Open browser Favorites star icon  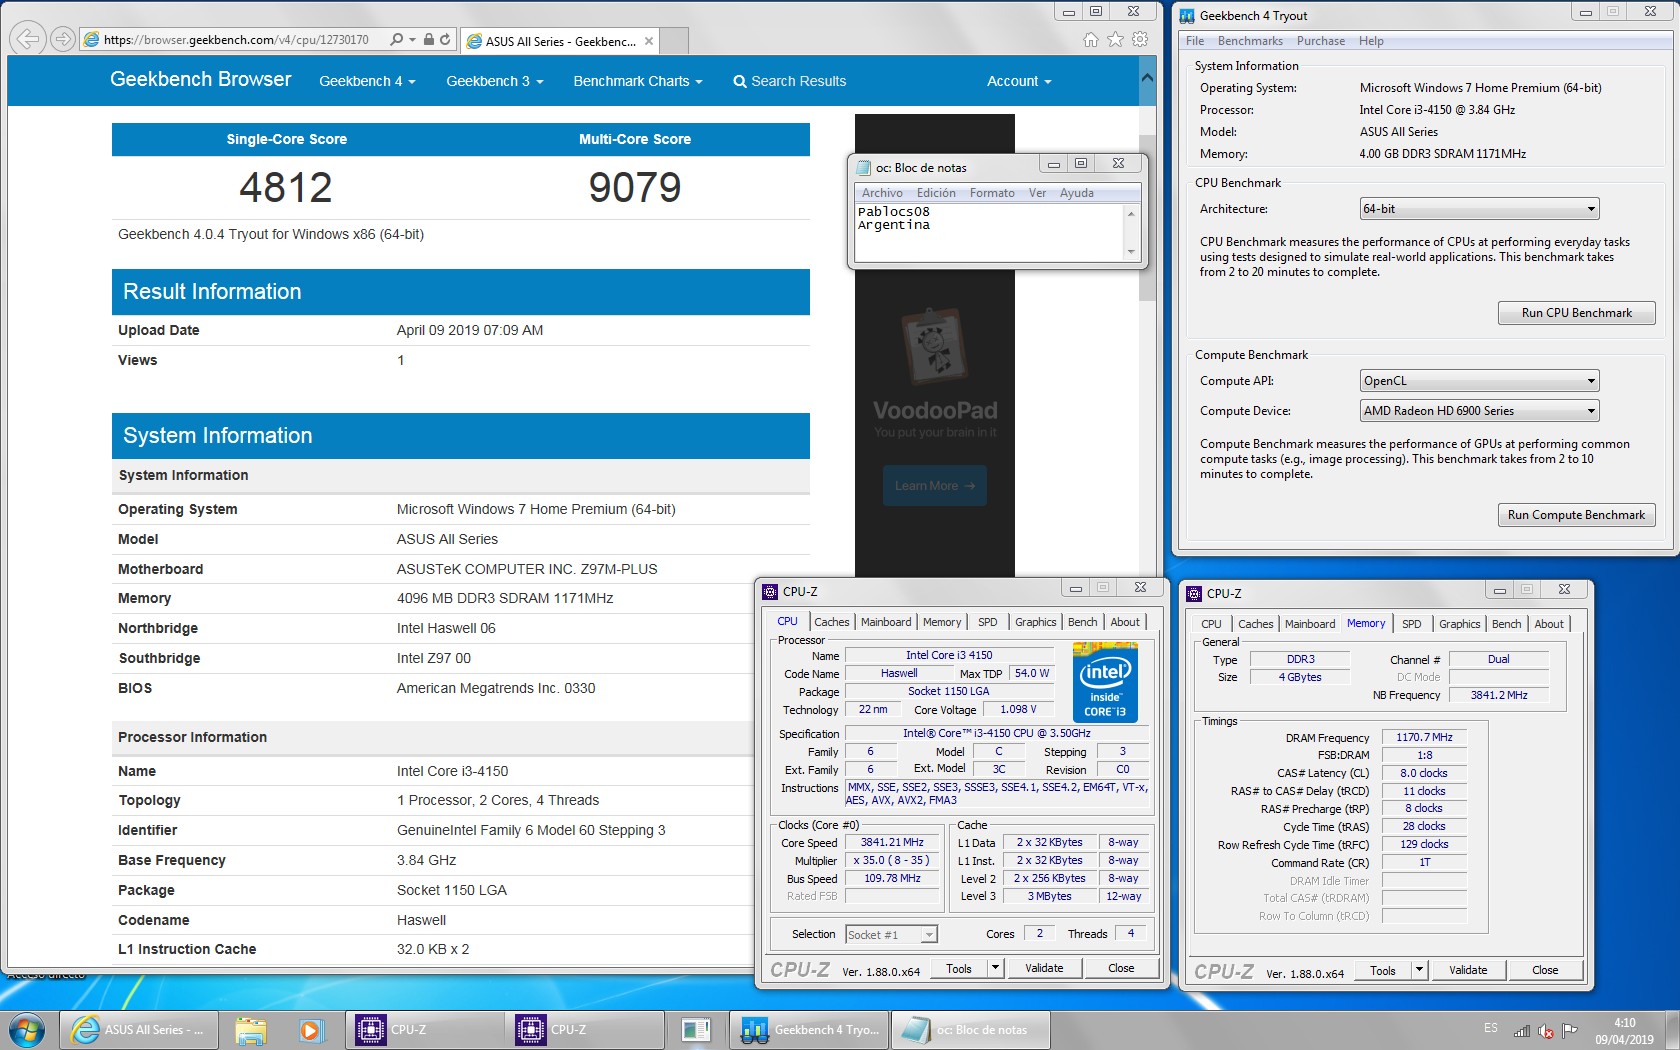(1115, 40)
